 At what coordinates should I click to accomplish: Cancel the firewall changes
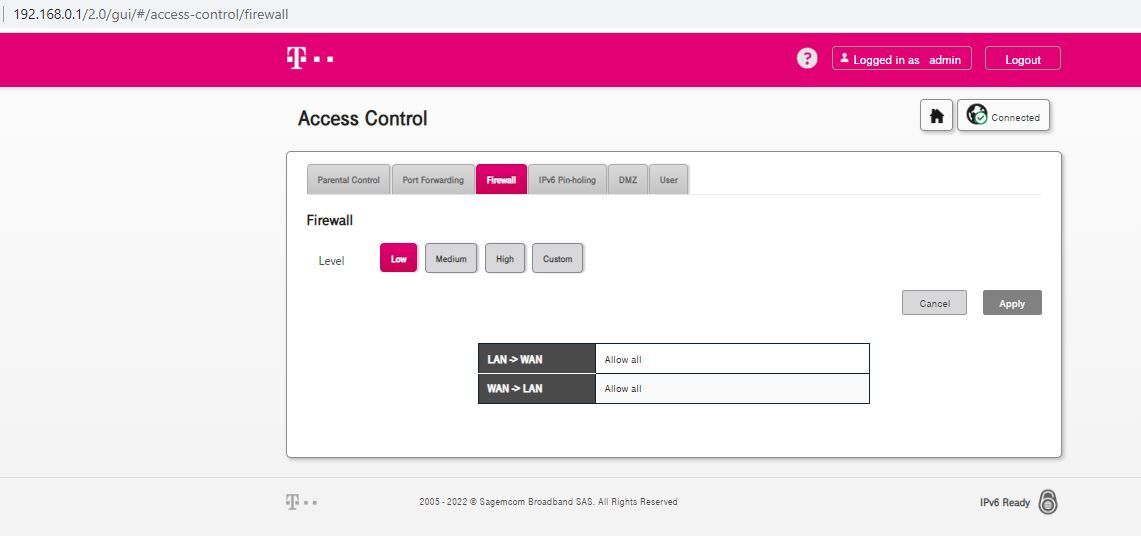(x=934, y=303)
